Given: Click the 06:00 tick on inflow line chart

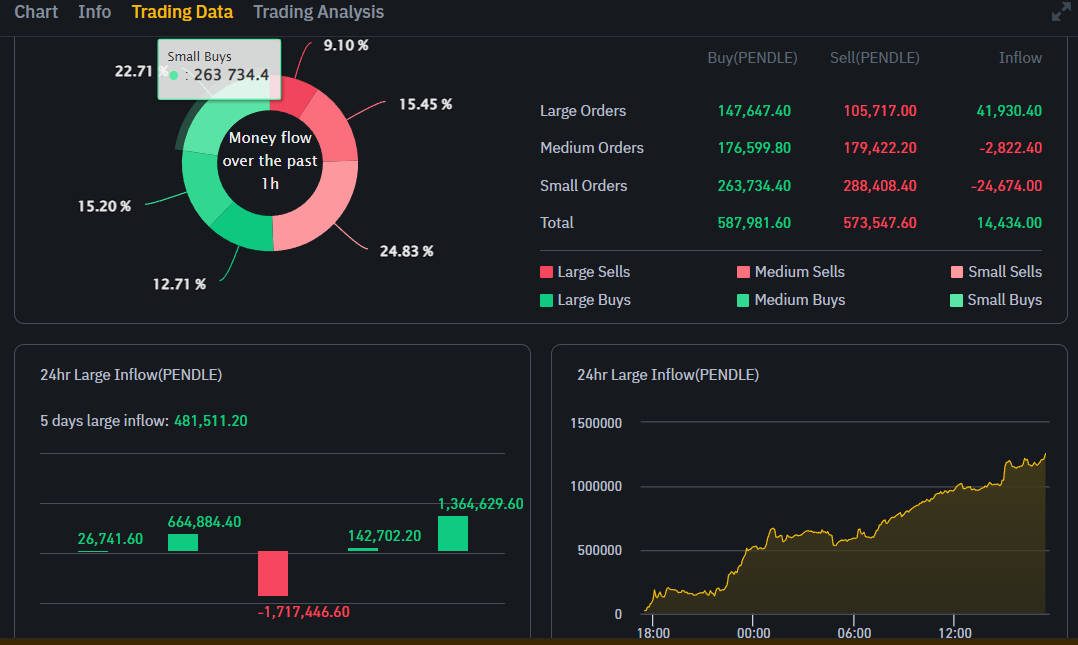Looking at the screenshot, I should pyautogui.click(x=855, y=633).
